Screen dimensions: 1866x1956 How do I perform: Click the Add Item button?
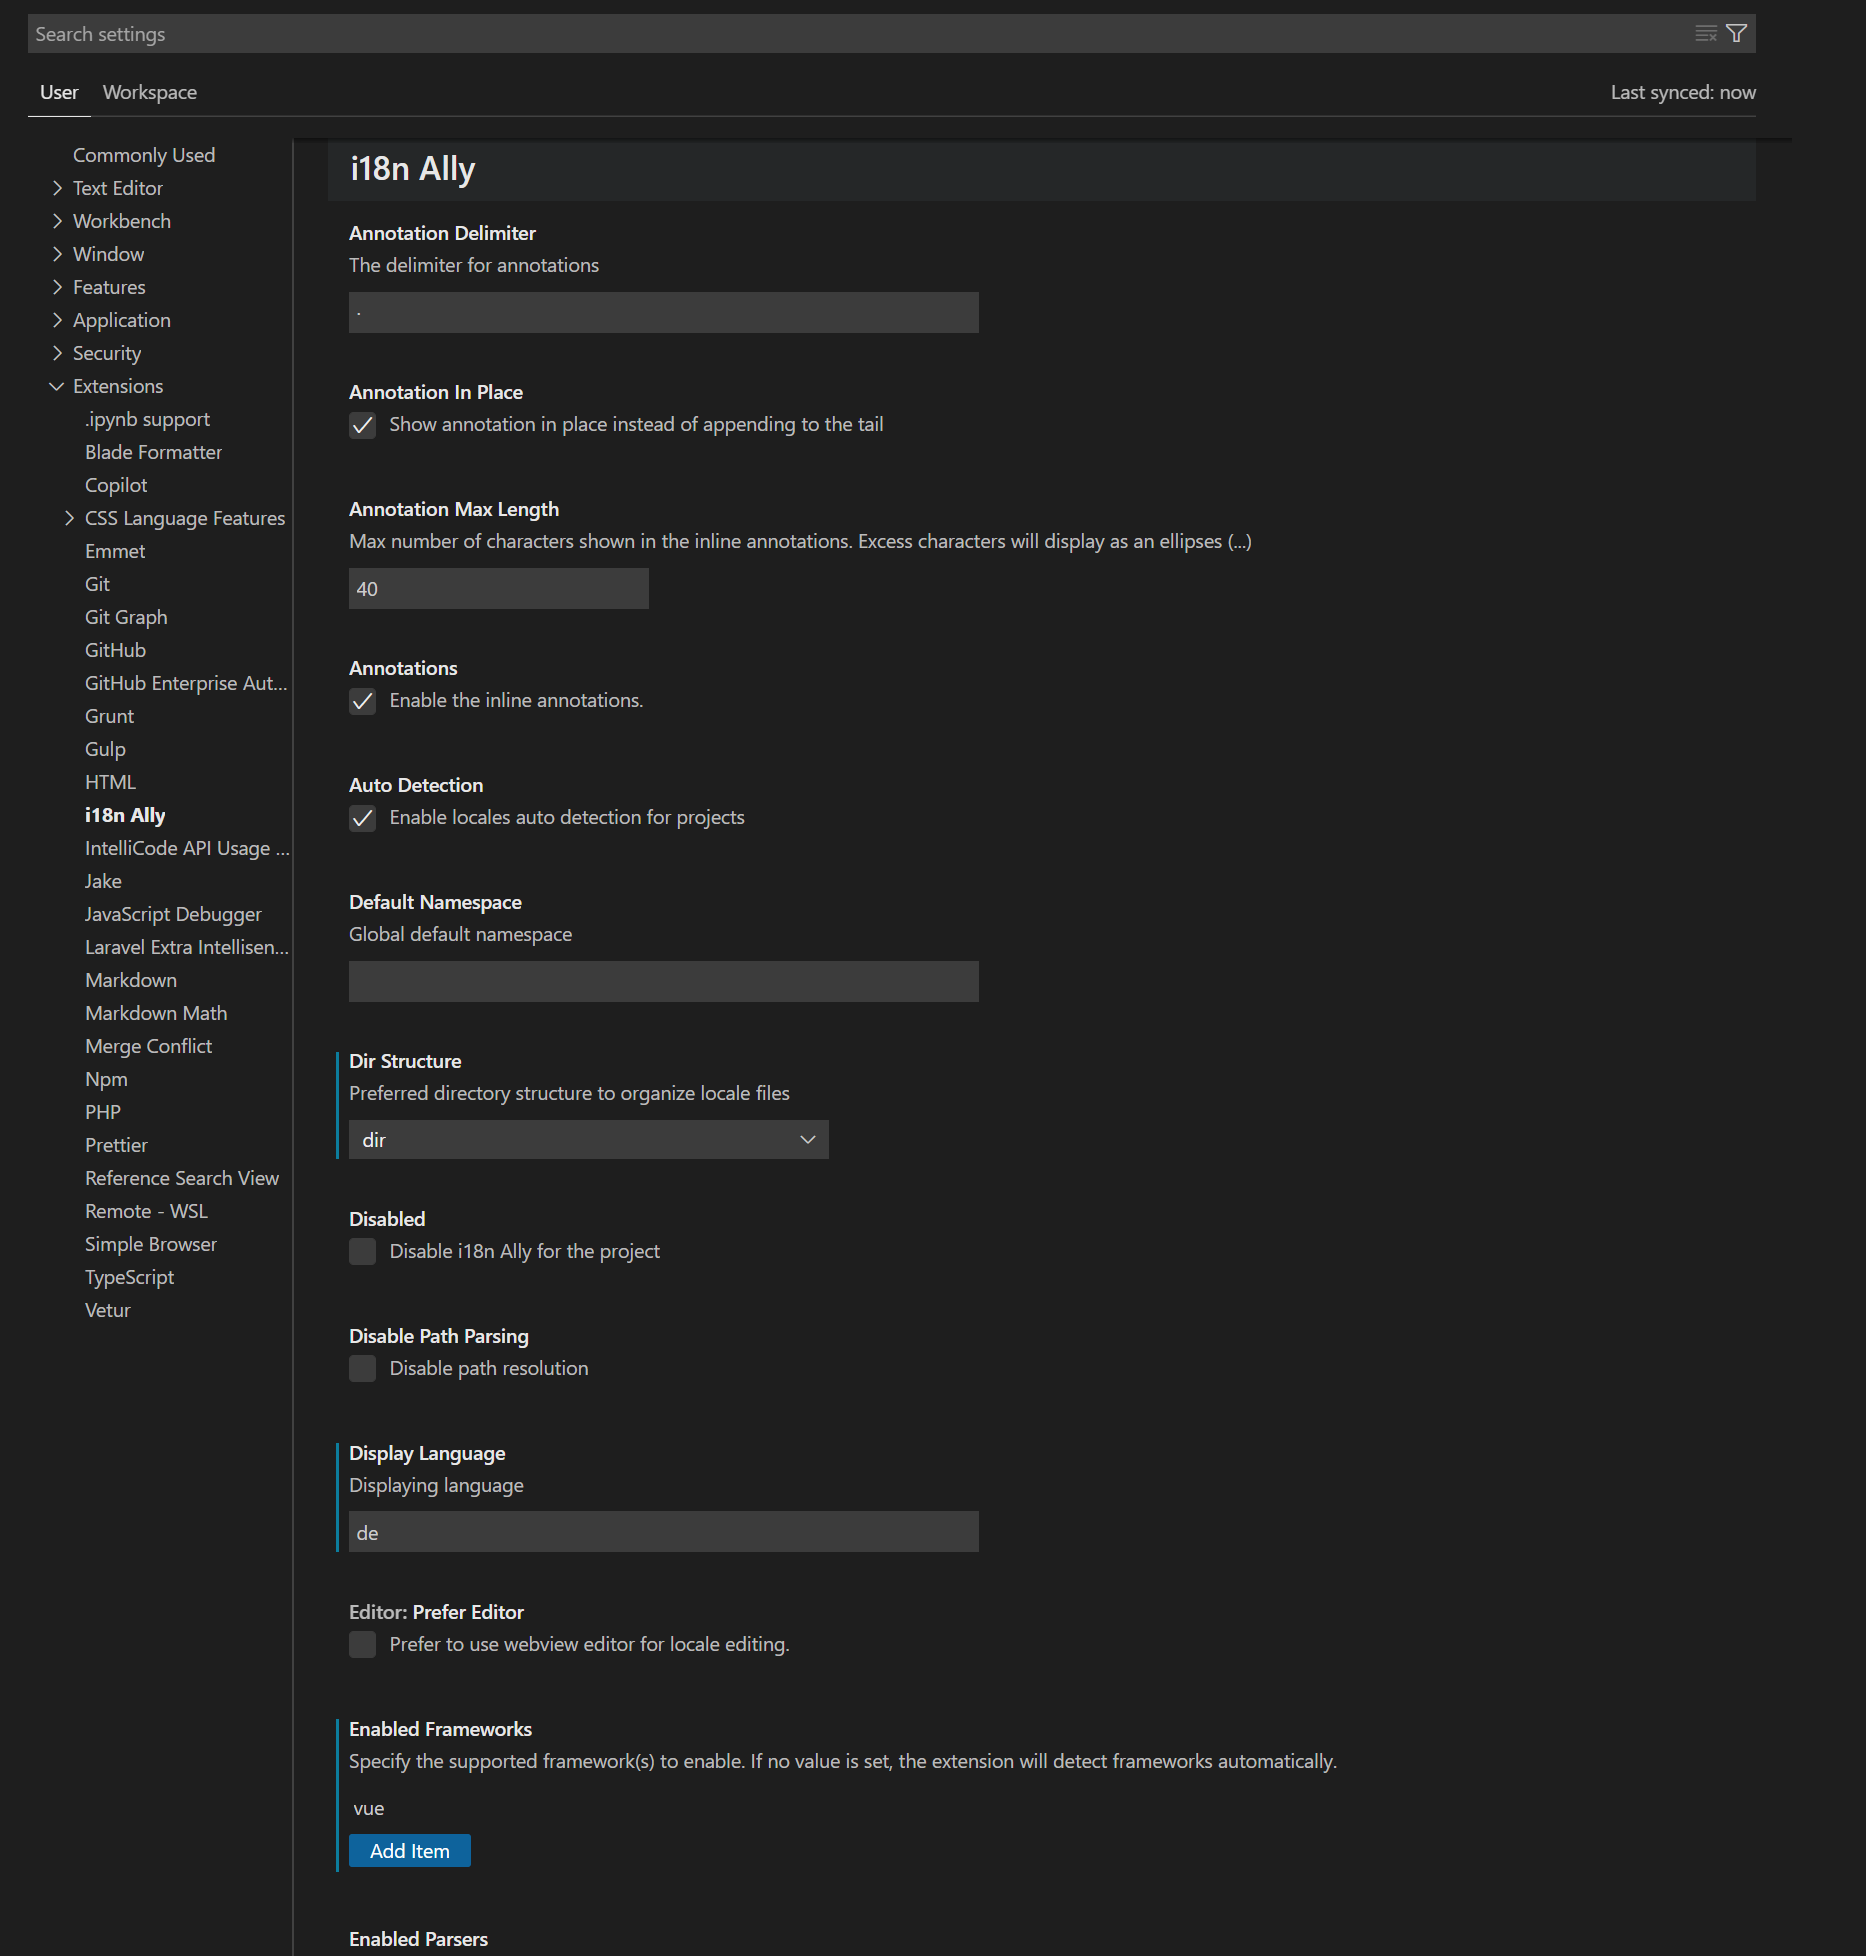point(409,1851)
